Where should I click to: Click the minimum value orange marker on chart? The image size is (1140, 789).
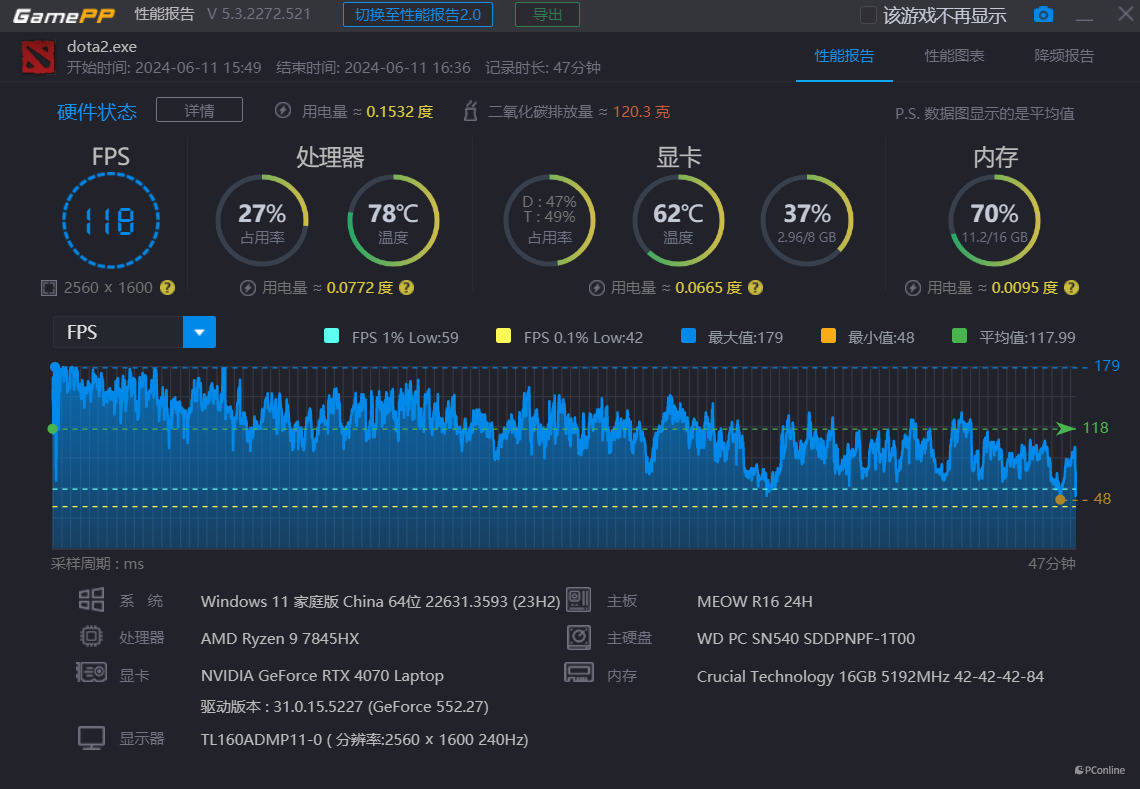click(x=1061, y=500)
